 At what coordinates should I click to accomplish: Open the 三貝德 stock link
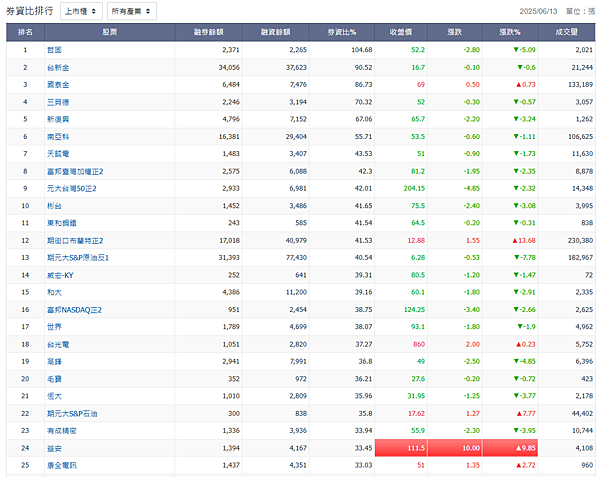58,102
